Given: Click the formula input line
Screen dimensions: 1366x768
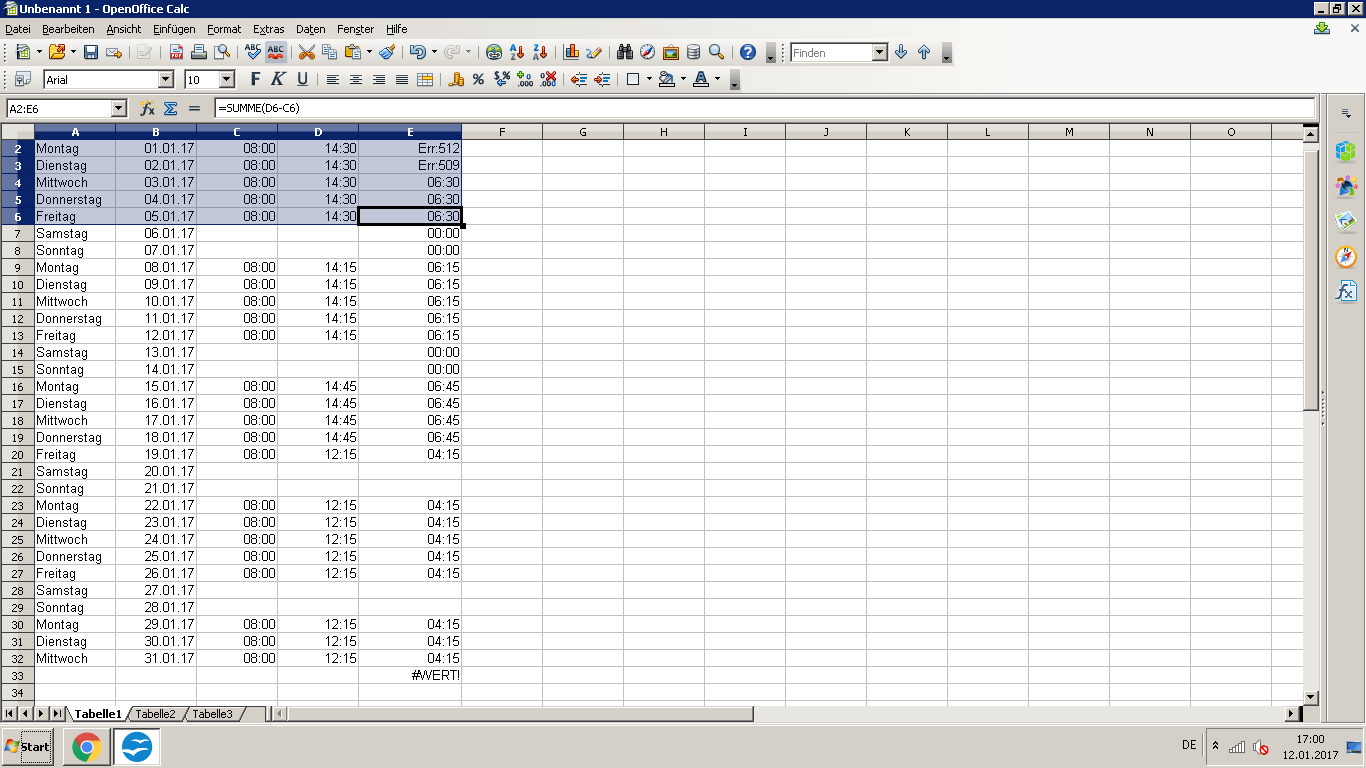Looking at the screenshot, I should click(764, 108).
